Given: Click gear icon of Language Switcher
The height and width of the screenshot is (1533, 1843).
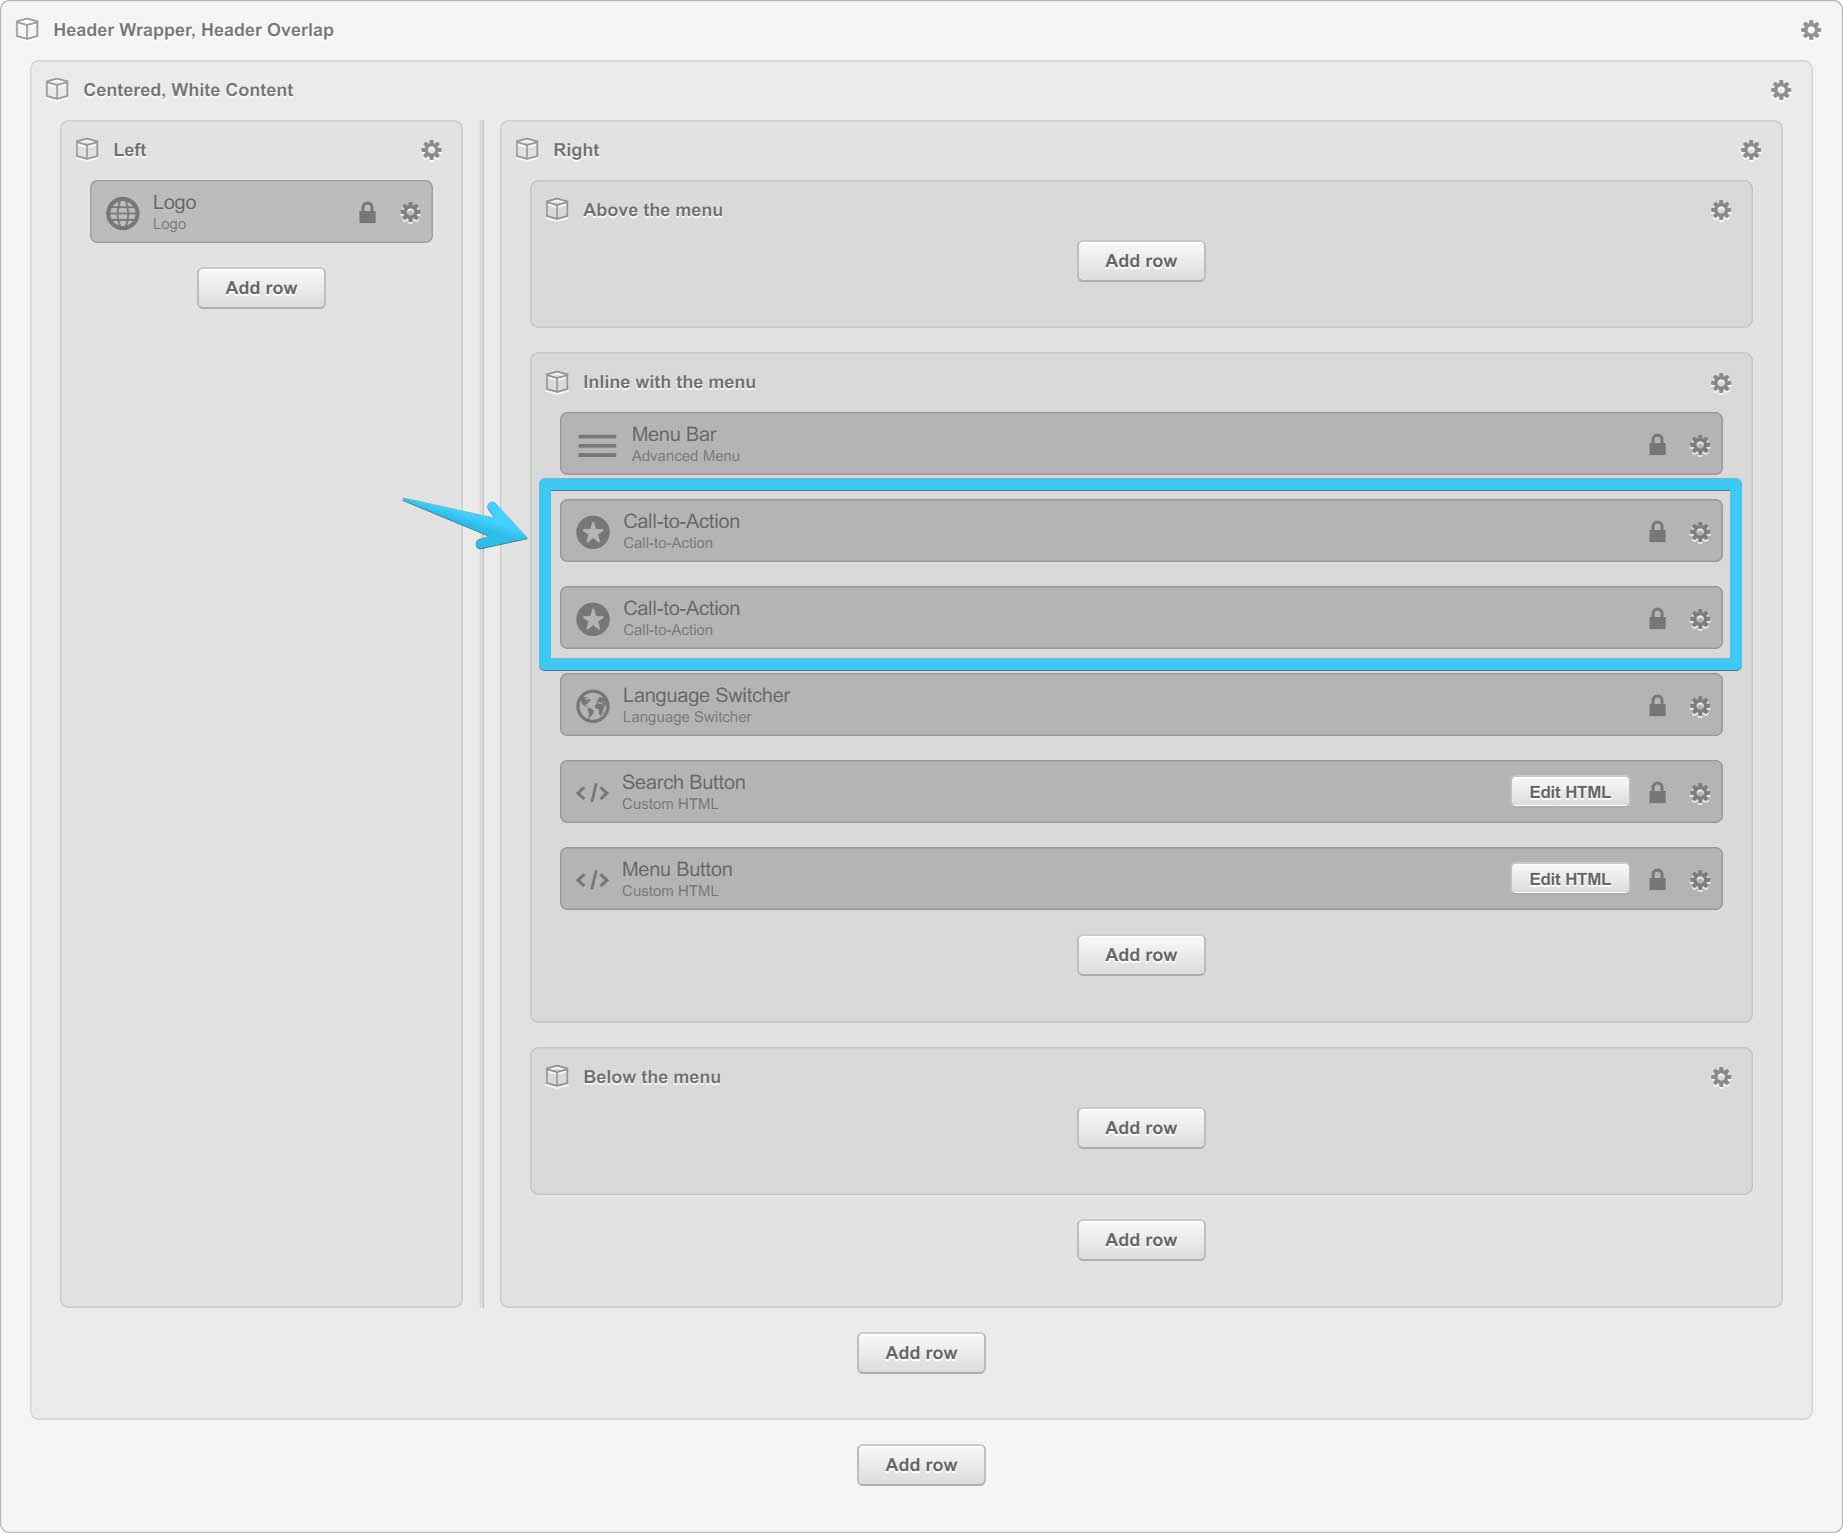Looking at the screenshot, I should tap(1699, 706).
